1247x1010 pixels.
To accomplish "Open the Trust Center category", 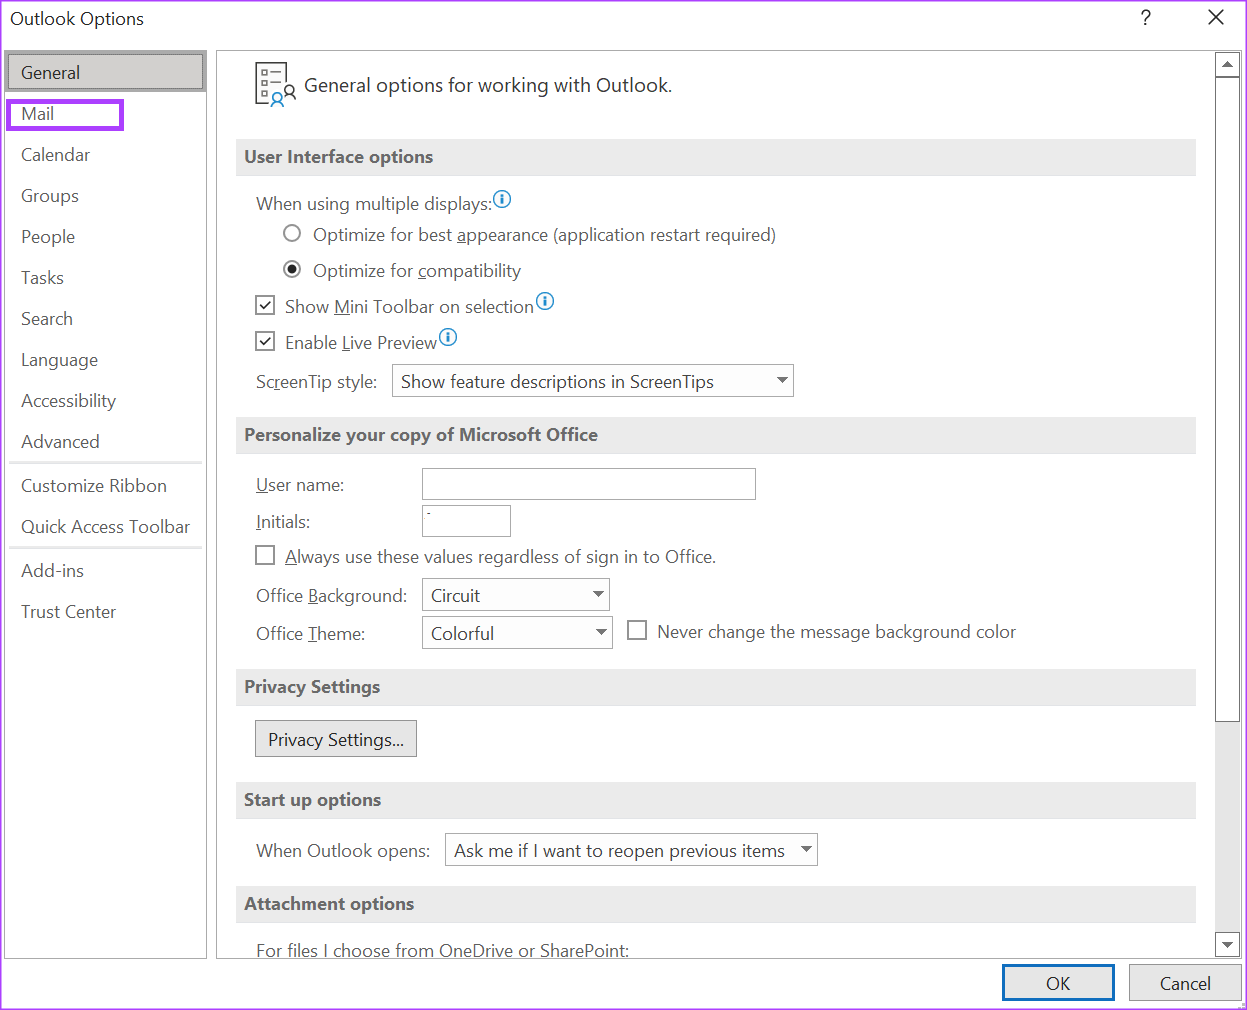I will coord(68,612).
